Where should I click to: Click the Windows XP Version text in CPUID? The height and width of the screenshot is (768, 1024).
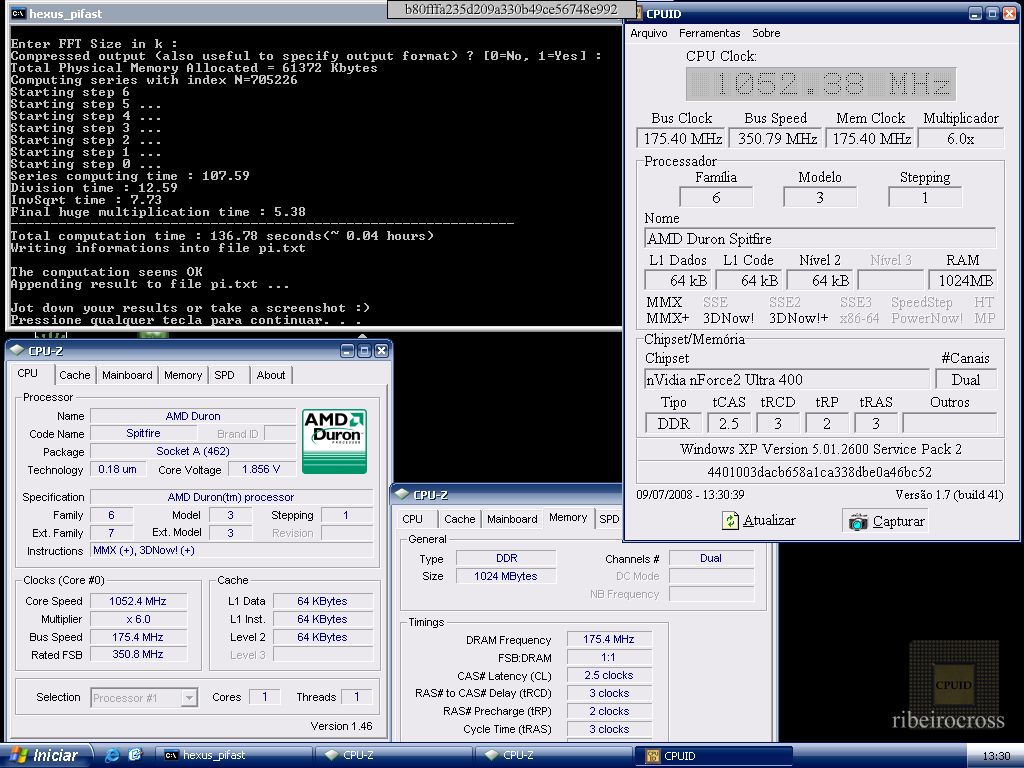(820, 449)
